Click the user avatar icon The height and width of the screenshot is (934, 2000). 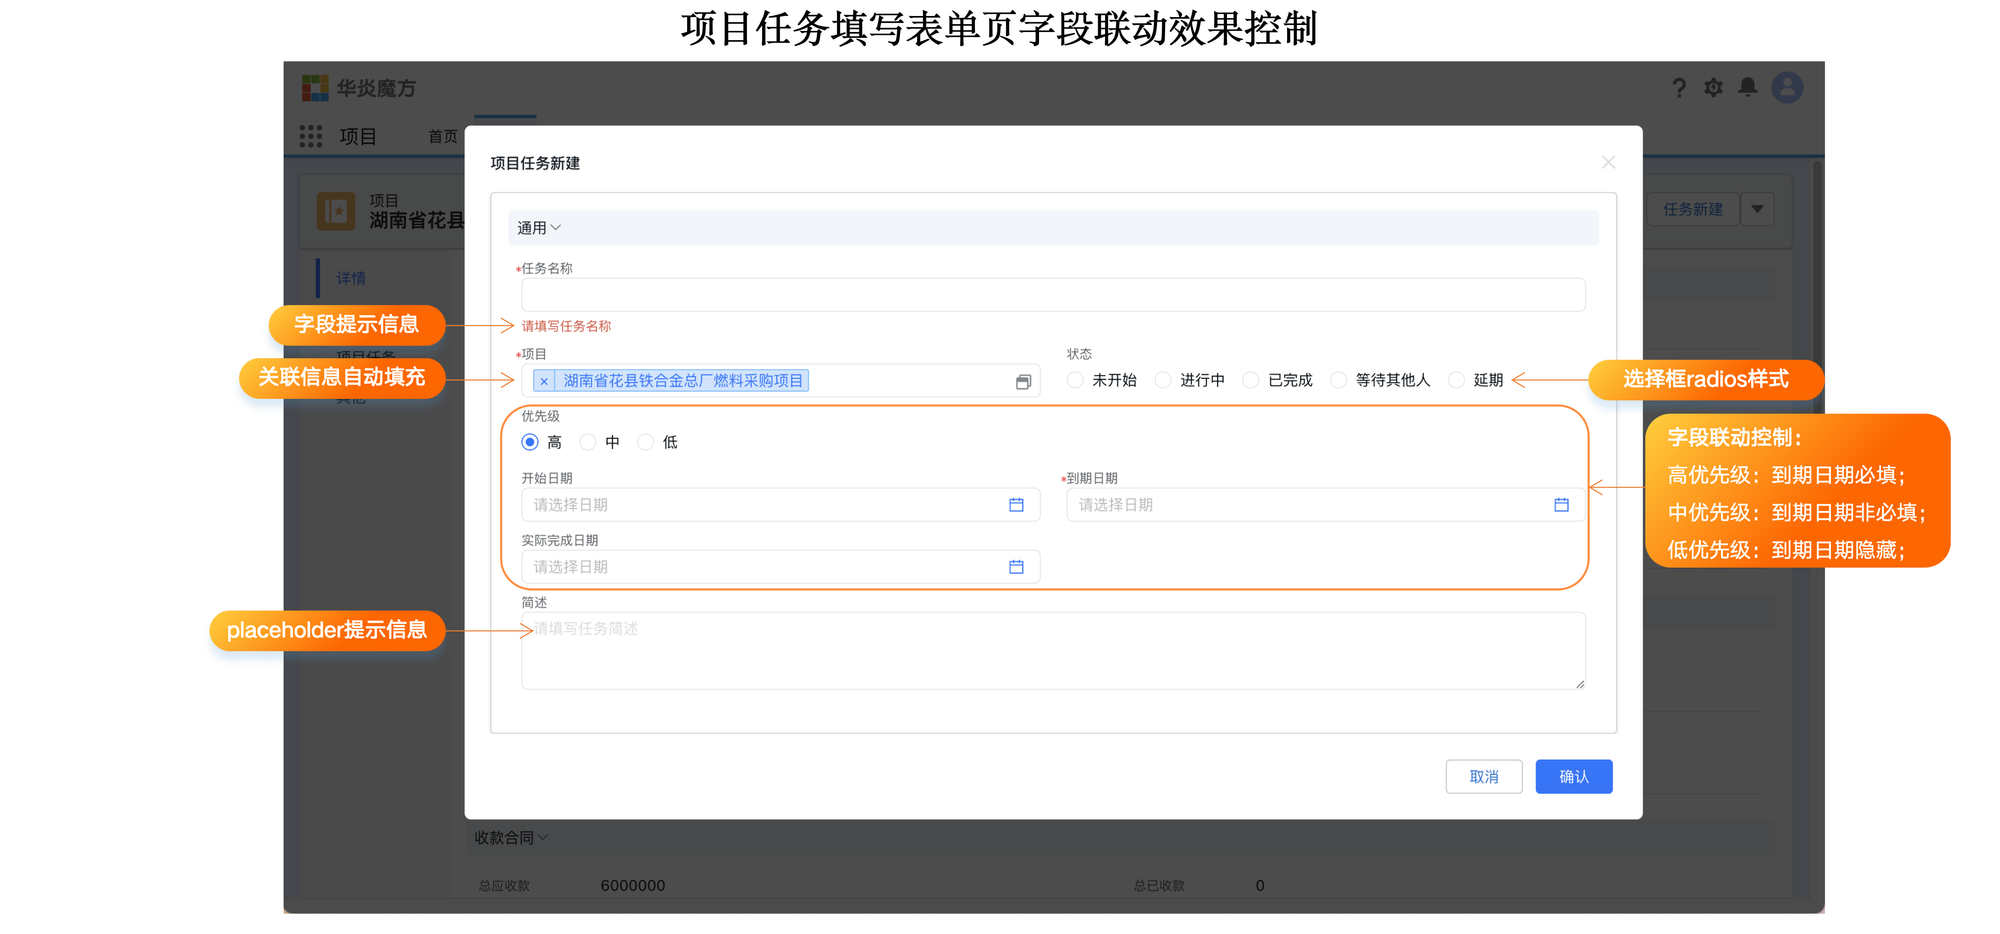tap(1787, 88)
